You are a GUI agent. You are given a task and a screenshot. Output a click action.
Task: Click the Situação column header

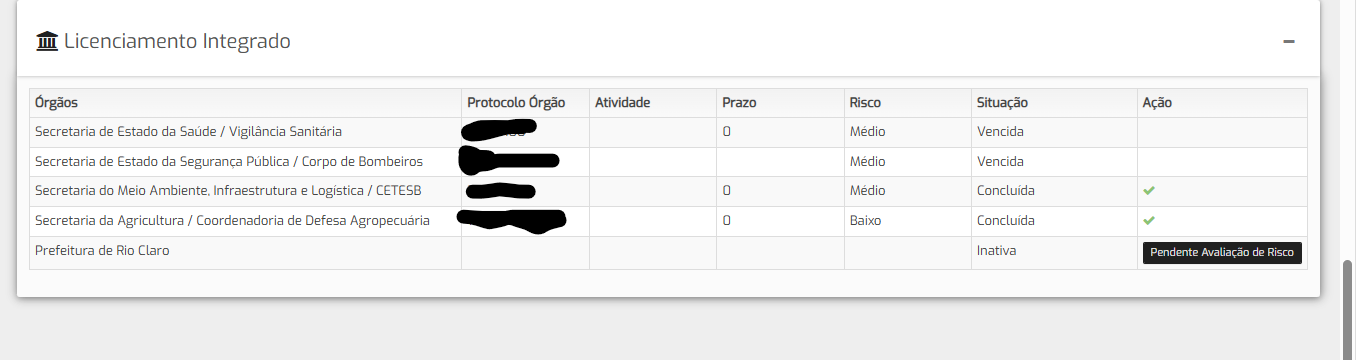tap(1002, 103)
